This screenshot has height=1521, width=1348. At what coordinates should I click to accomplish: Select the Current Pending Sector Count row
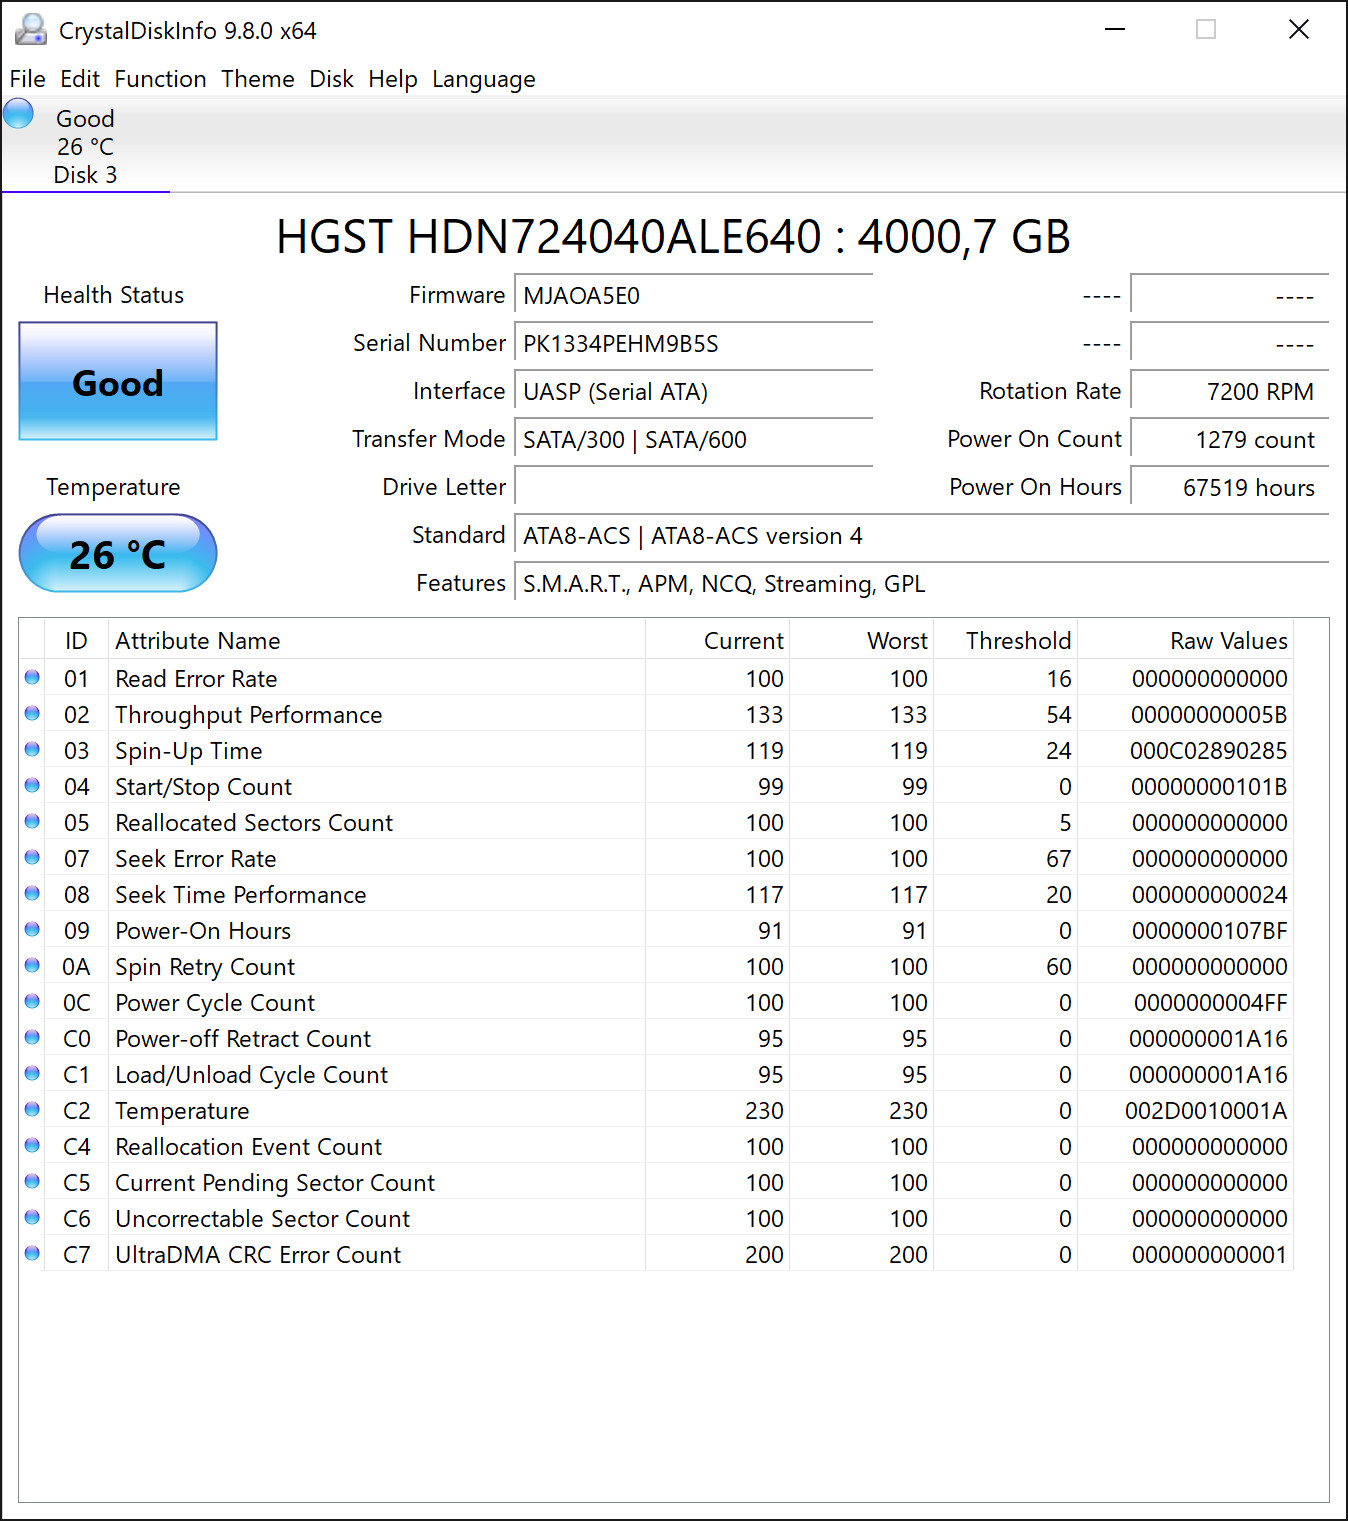[x=656, y=1182]
